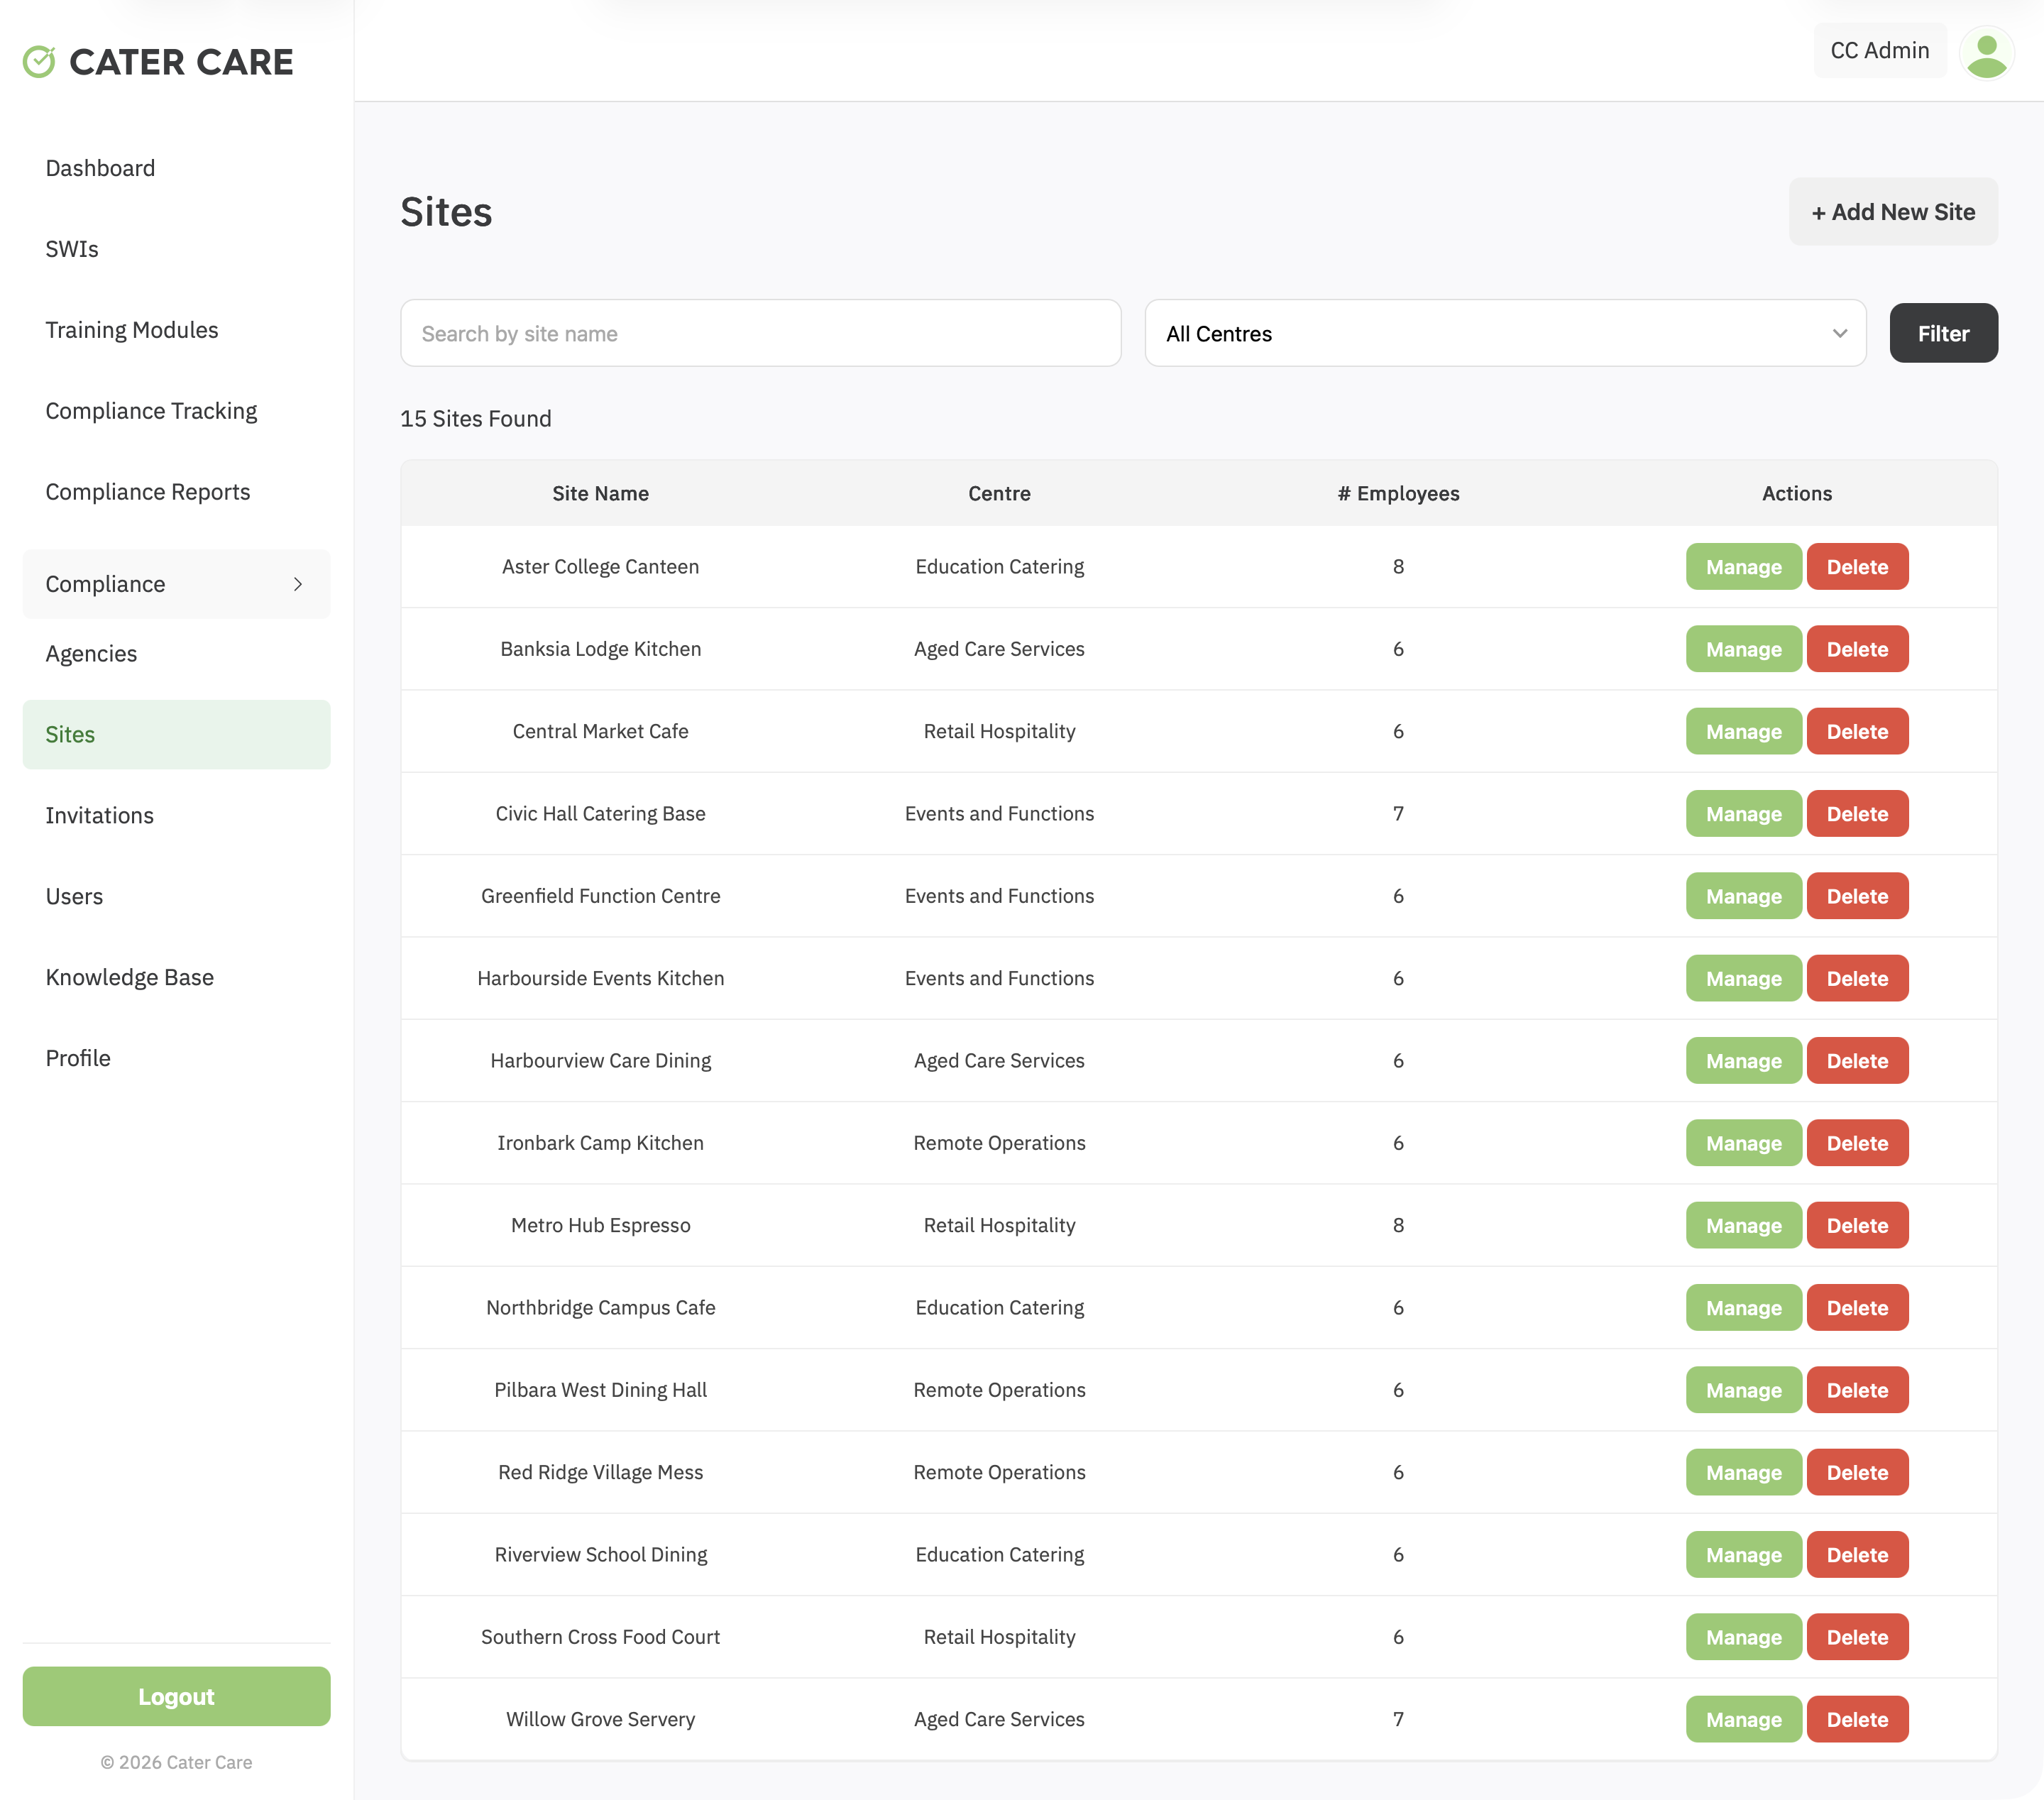Open the user avatar profile icon
Viewport: 2044px width, 1800px height.
pyautogui.click(x=1986, y=53)
